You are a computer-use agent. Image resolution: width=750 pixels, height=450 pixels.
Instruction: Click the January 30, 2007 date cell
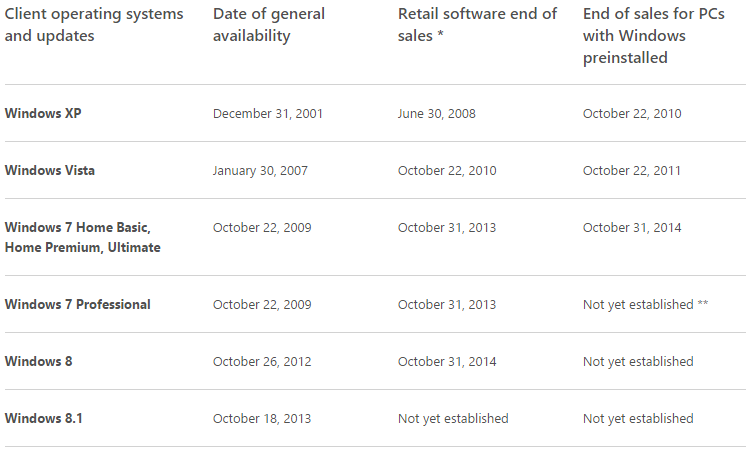pos(260,171)
